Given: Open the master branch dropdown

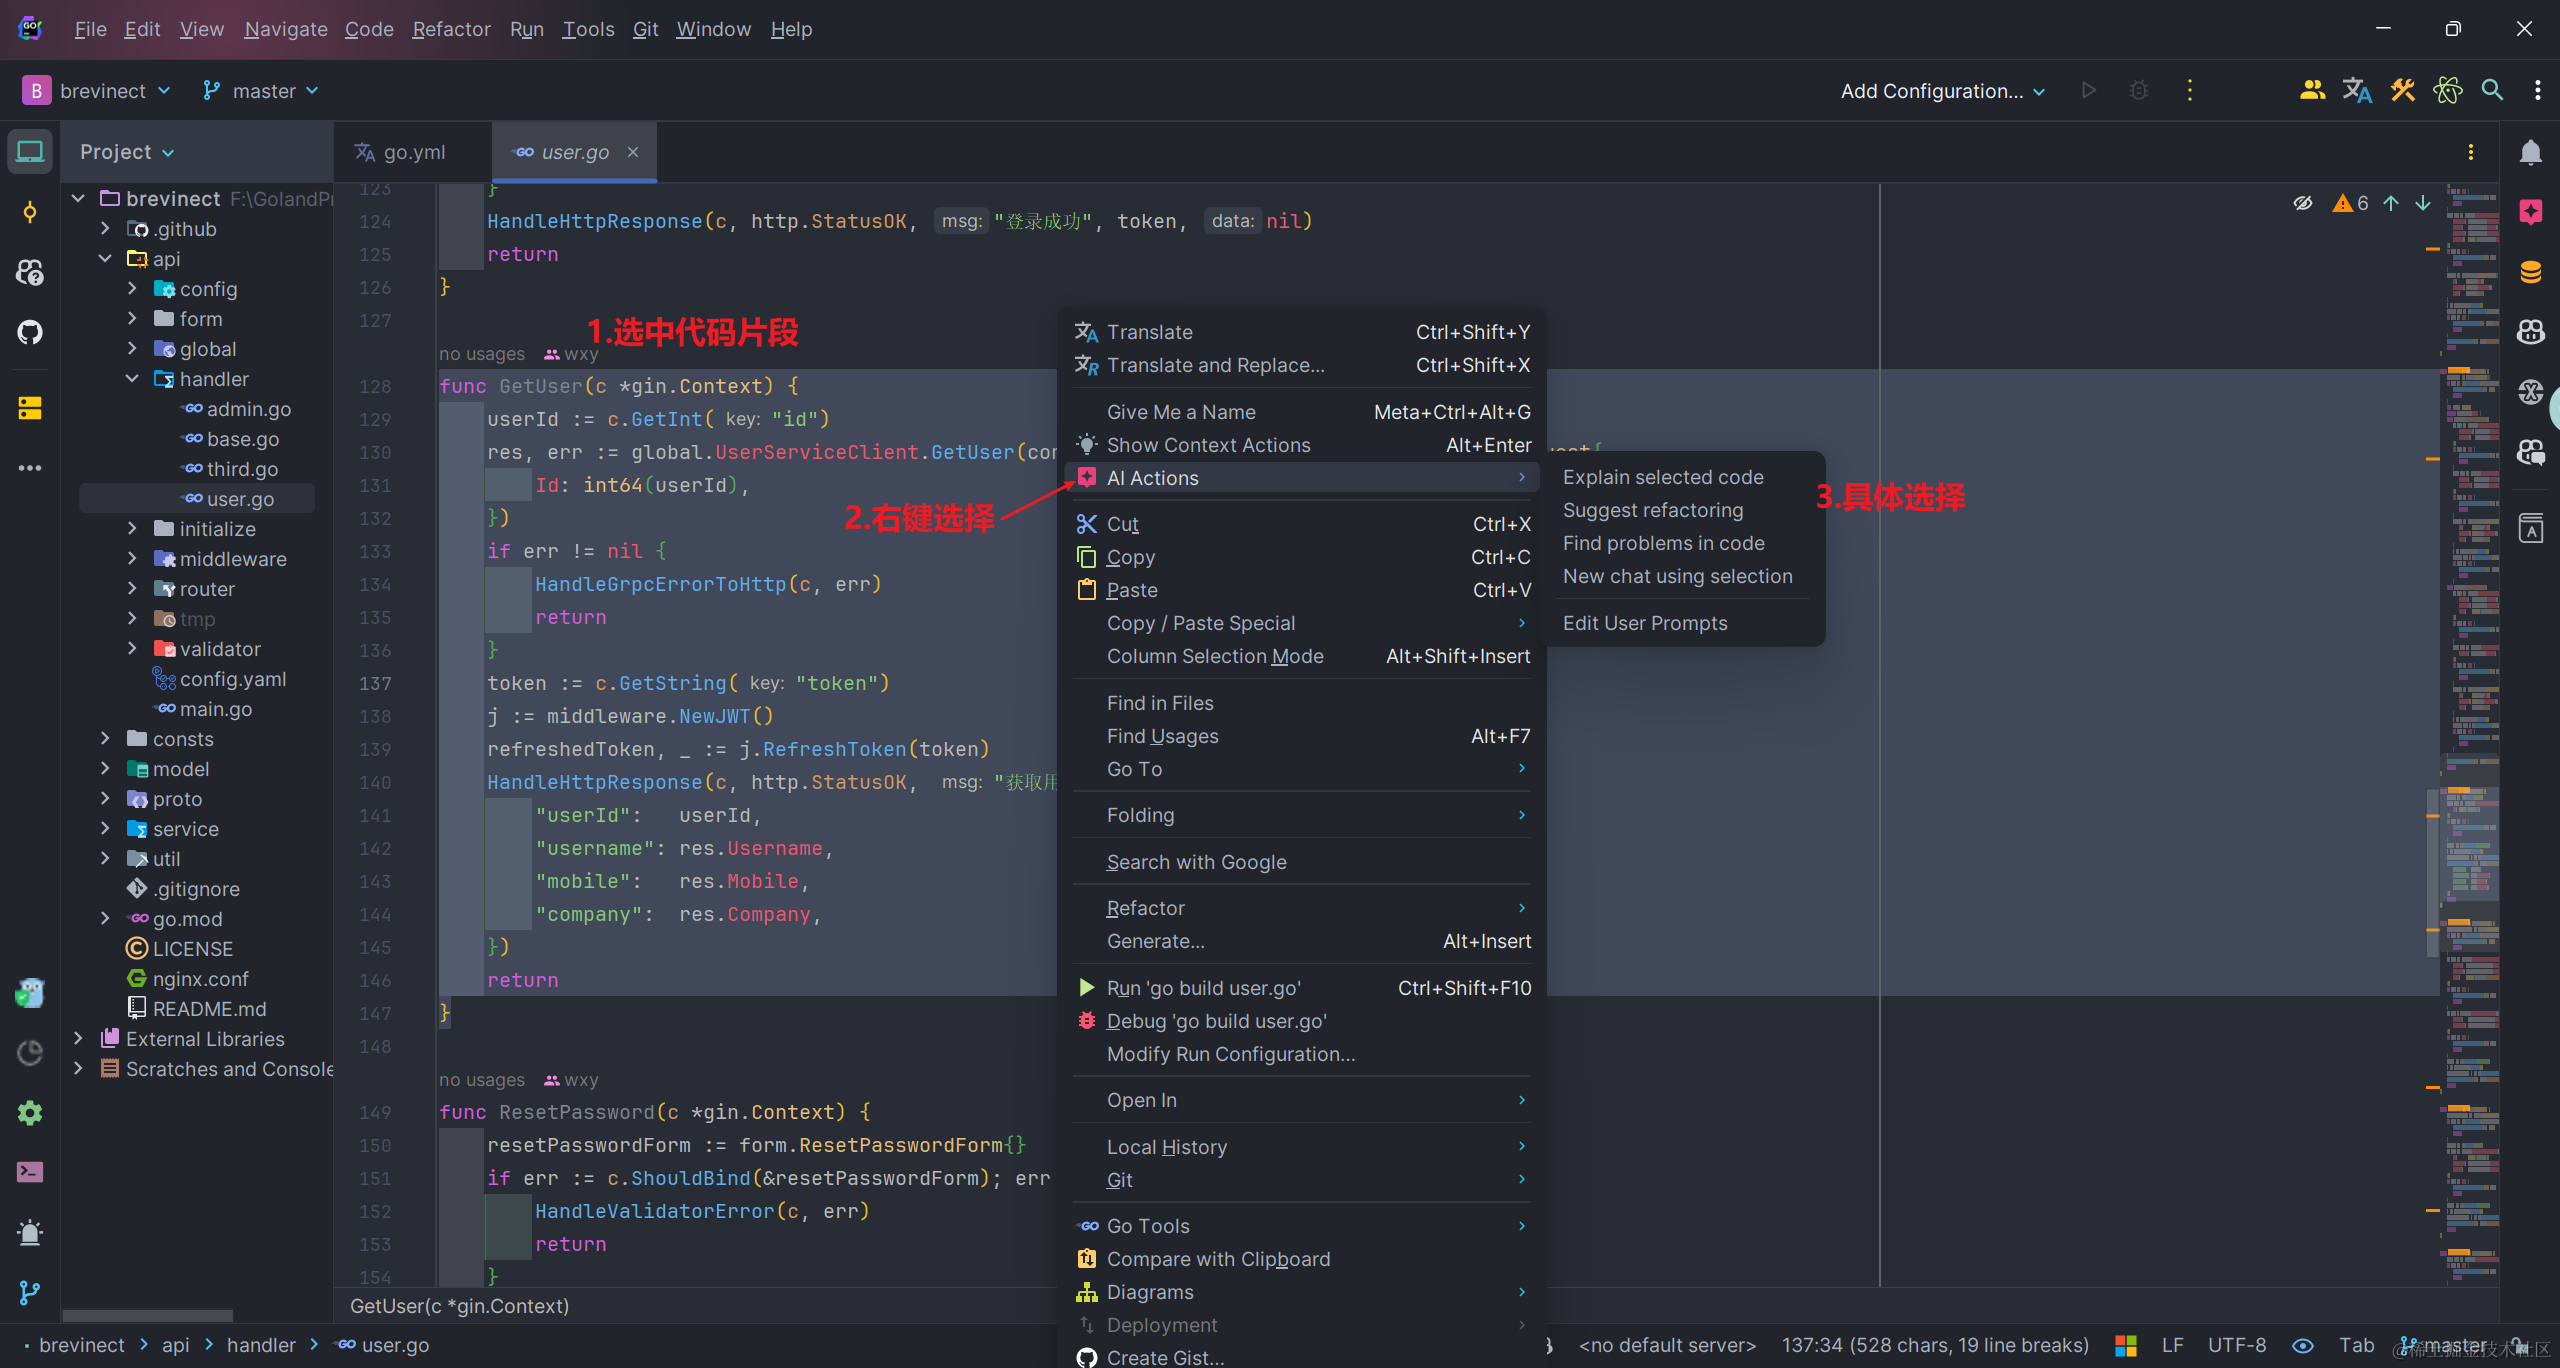Looking at the screenshot, I should 262,91.
